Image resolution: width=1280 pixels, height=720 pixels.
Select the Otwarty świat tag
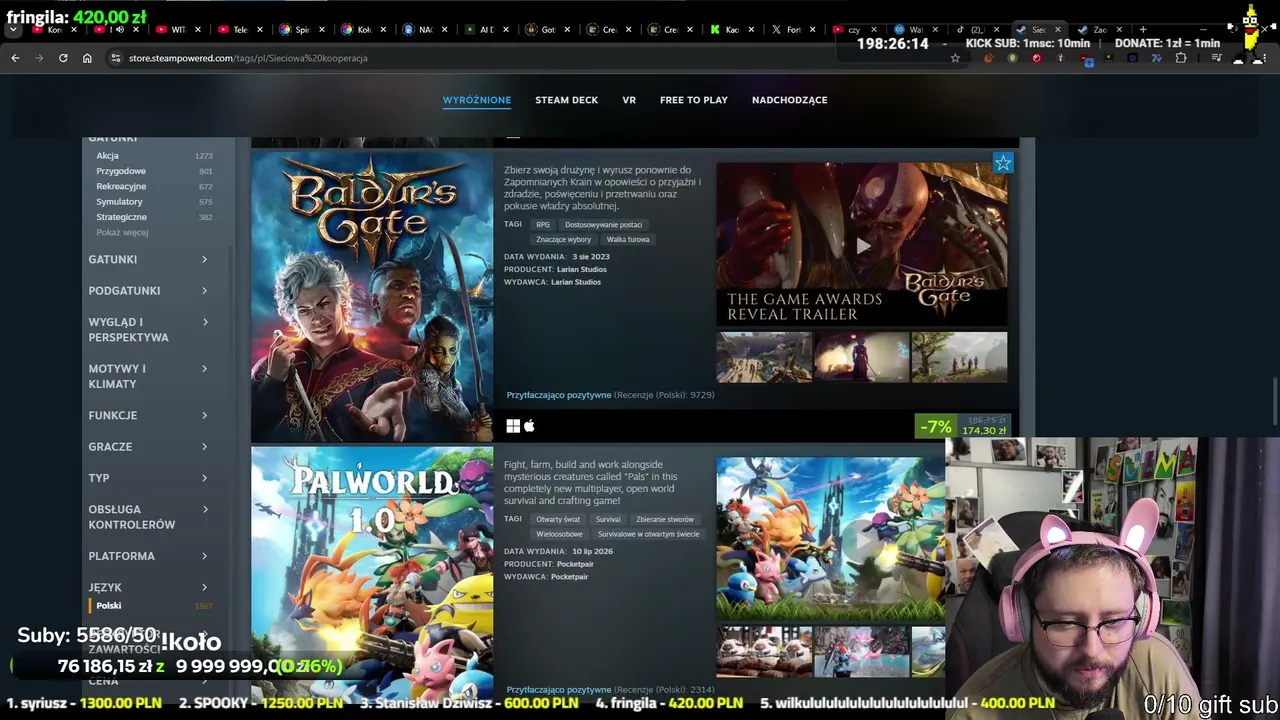(x=558, y=520)
